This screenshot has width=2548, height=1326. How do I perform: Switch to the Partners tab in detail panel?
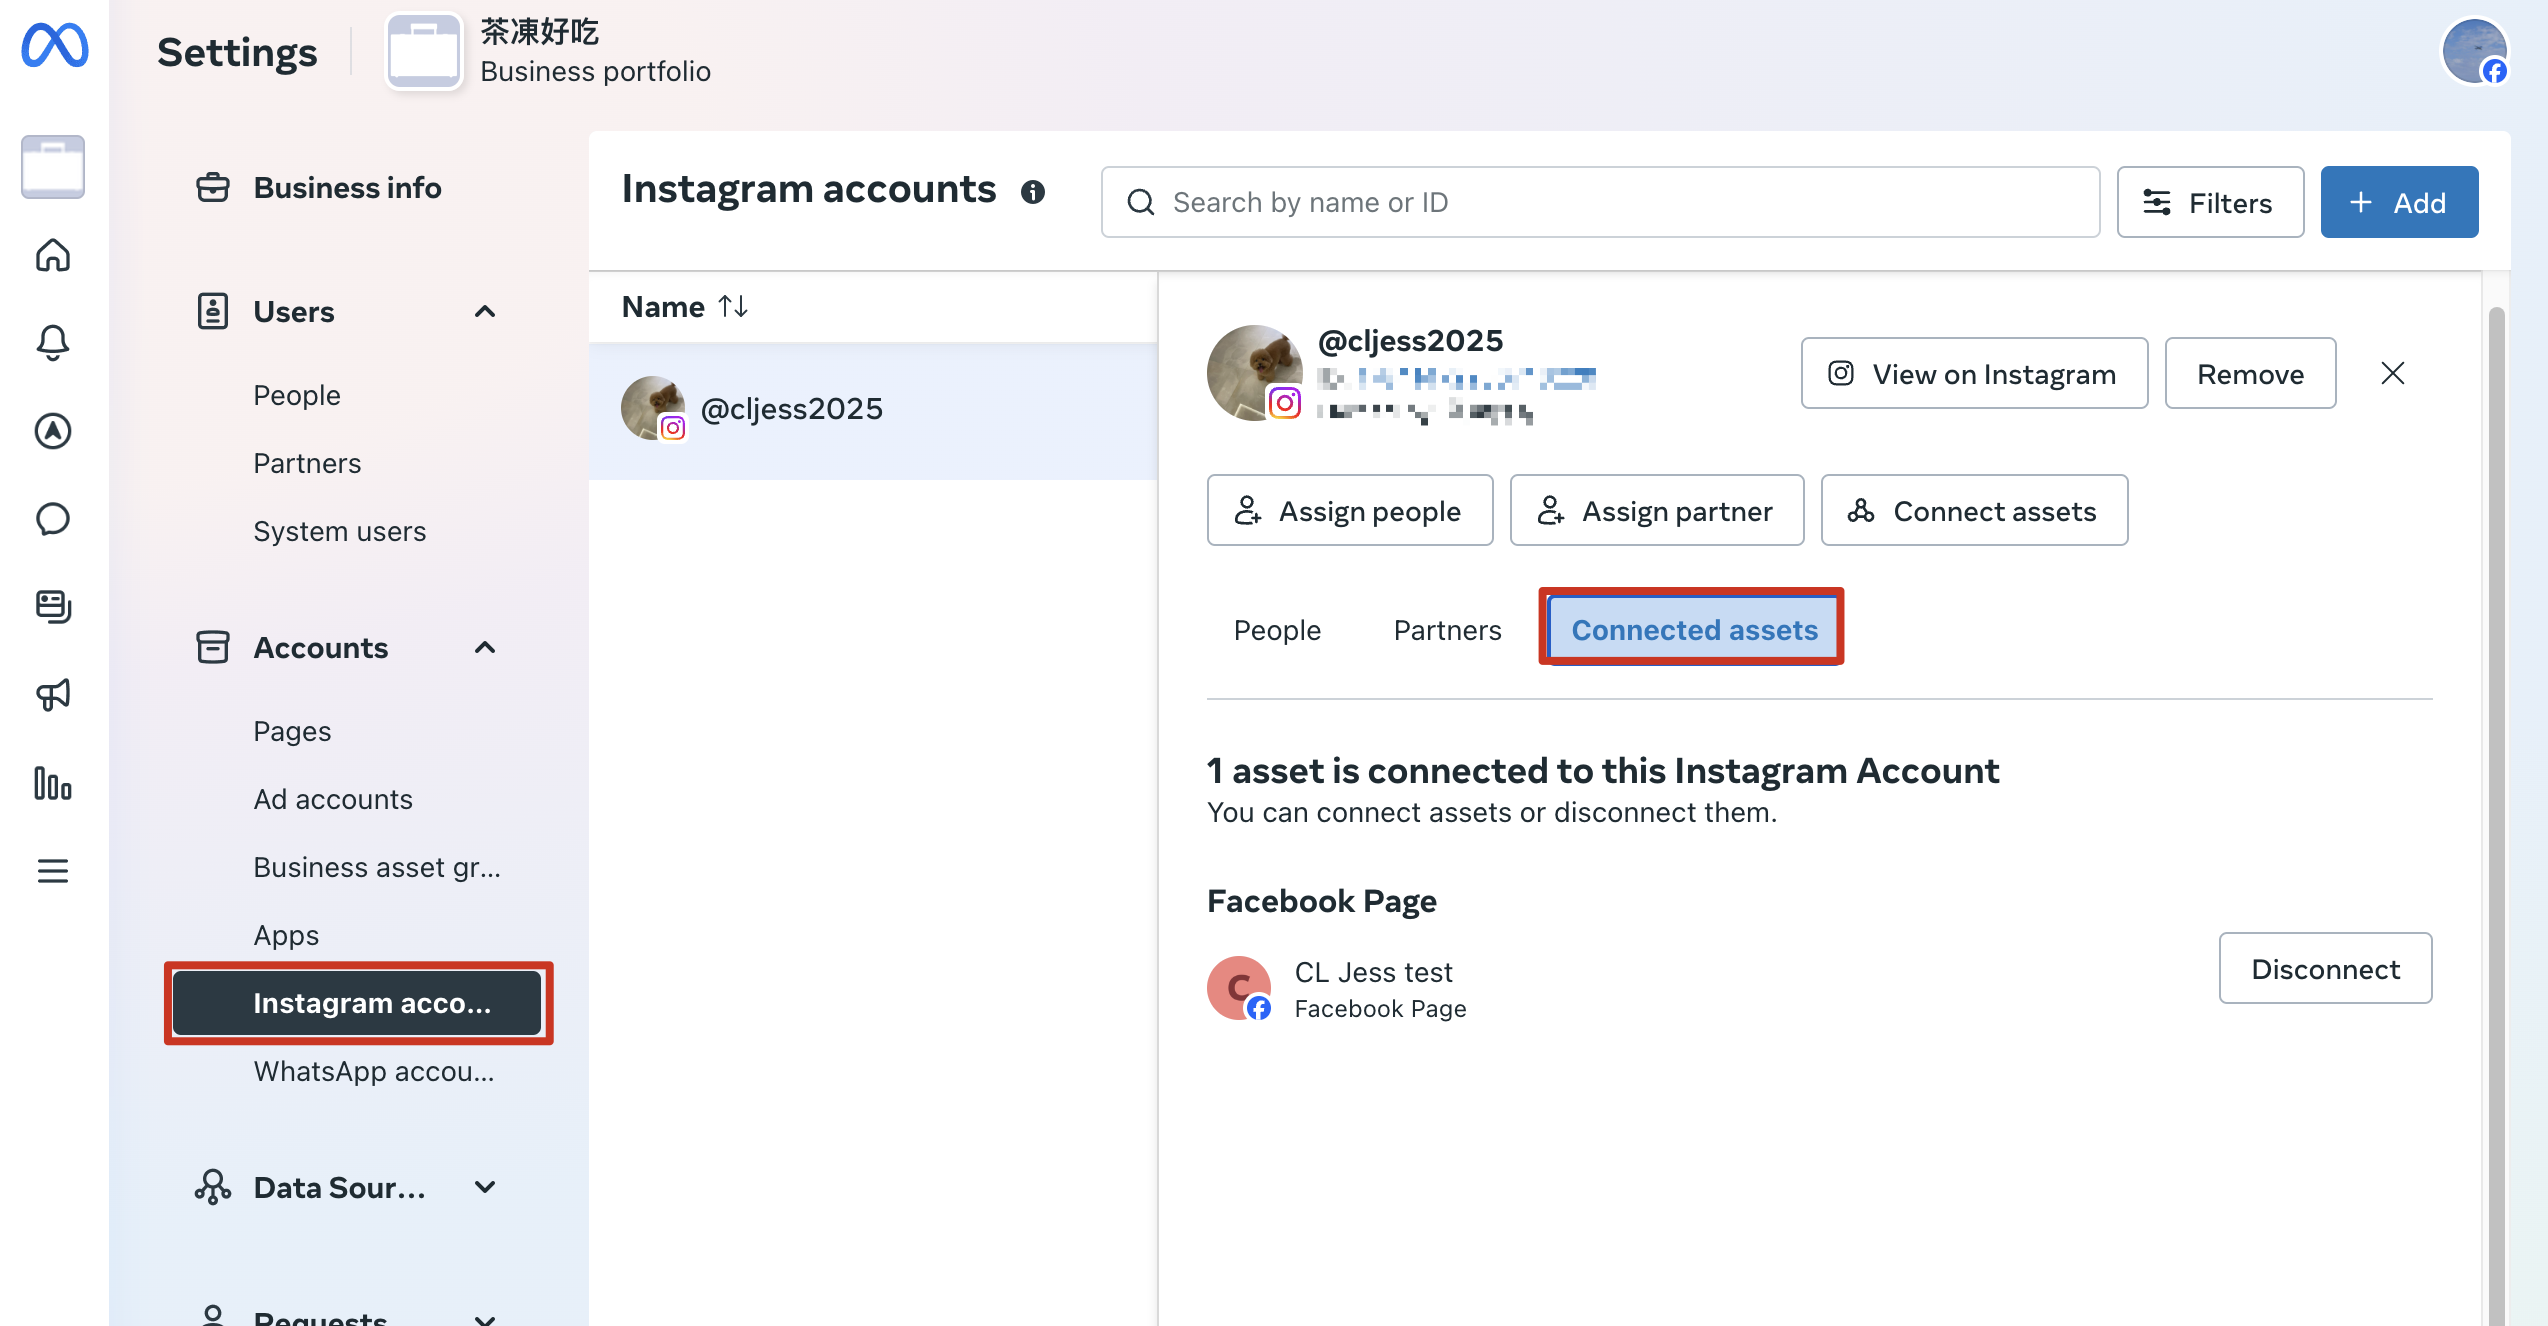[x=1447, y=630]
